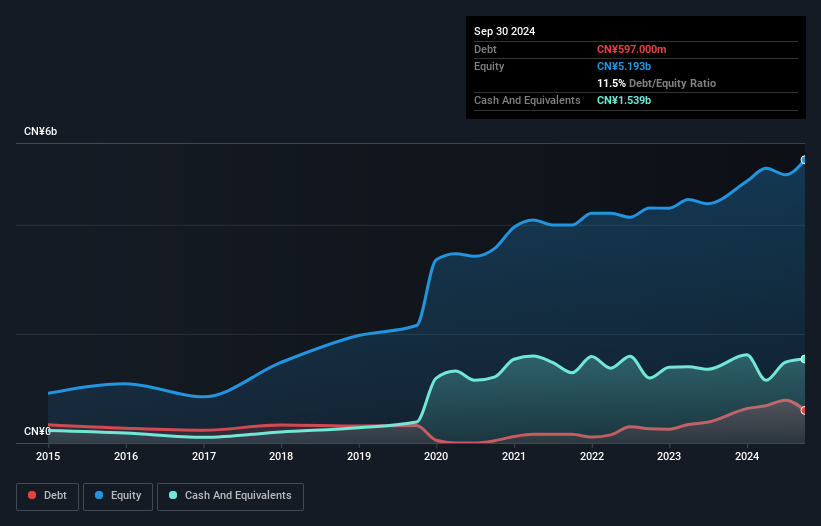Image resolution: width=821 pixels, height=526 pixels.
Task: Click the 2022 x-axis label
Action: click(x=592, y=456)
